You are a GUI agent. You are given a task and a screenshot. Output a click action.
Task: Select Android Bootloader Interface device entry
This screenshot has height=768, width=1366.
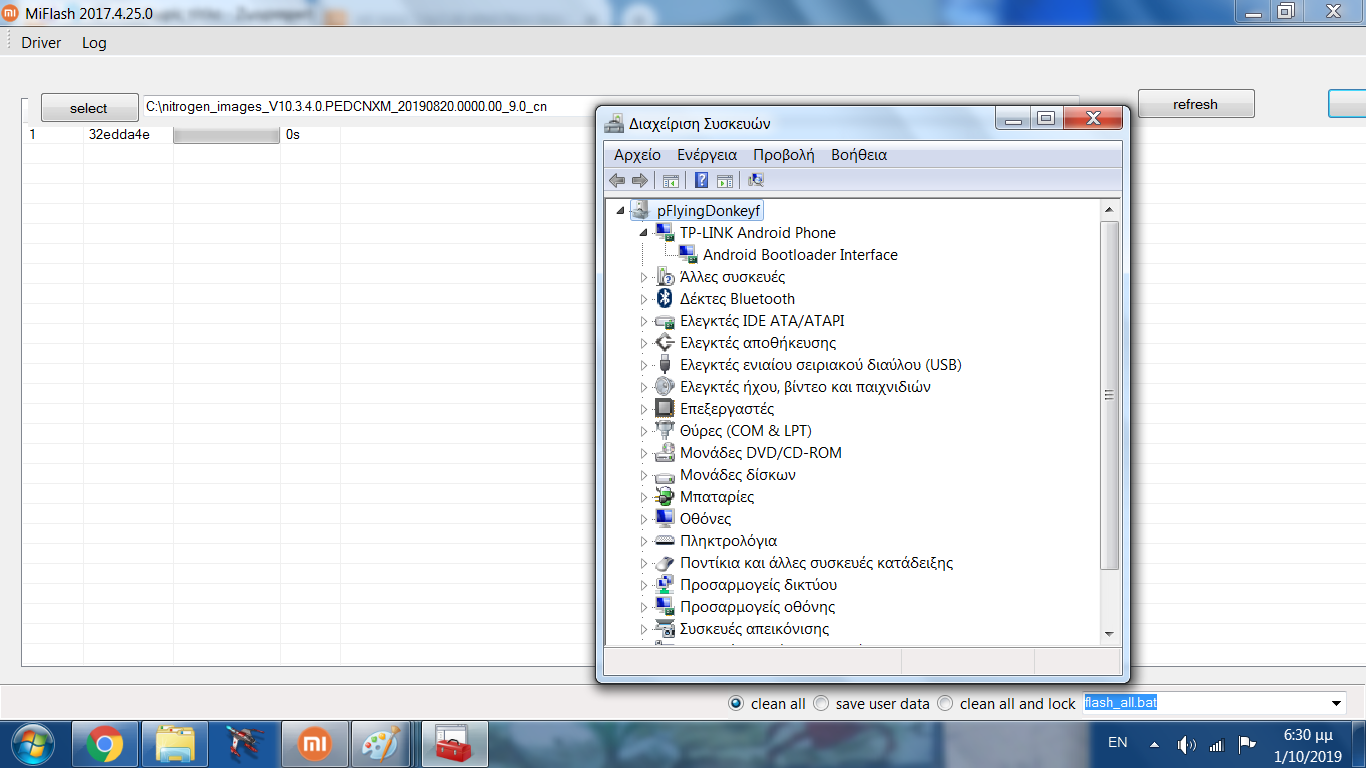(799, 255)
